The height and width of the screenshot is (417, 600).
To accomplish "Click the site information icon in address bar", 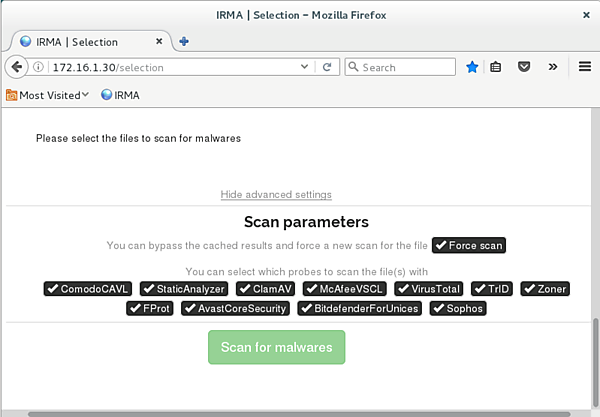I will coord(38,67).
